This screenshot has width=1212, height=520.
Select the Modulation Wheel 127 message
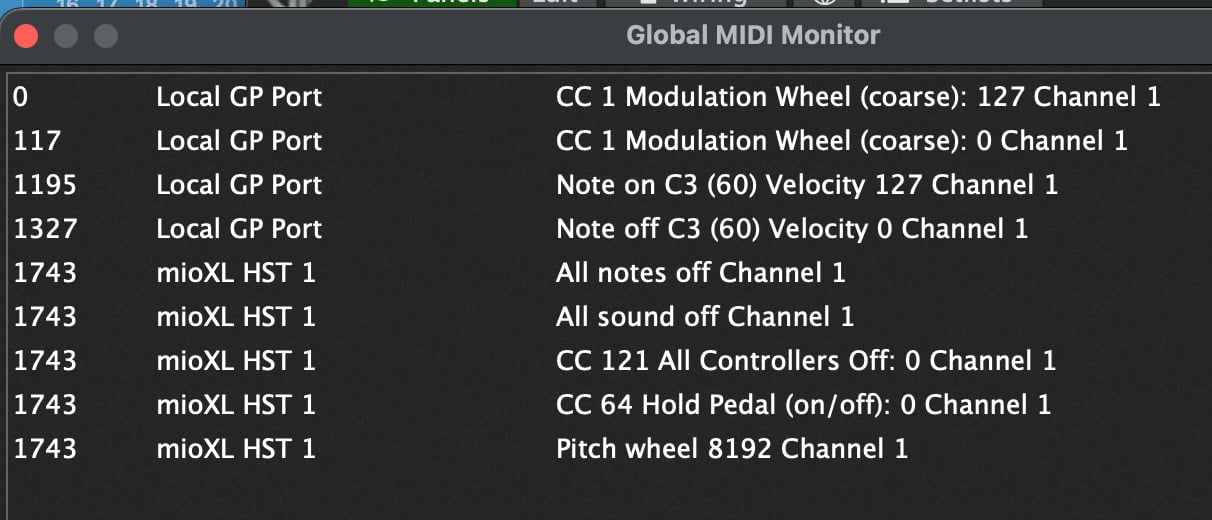point(857,97)
